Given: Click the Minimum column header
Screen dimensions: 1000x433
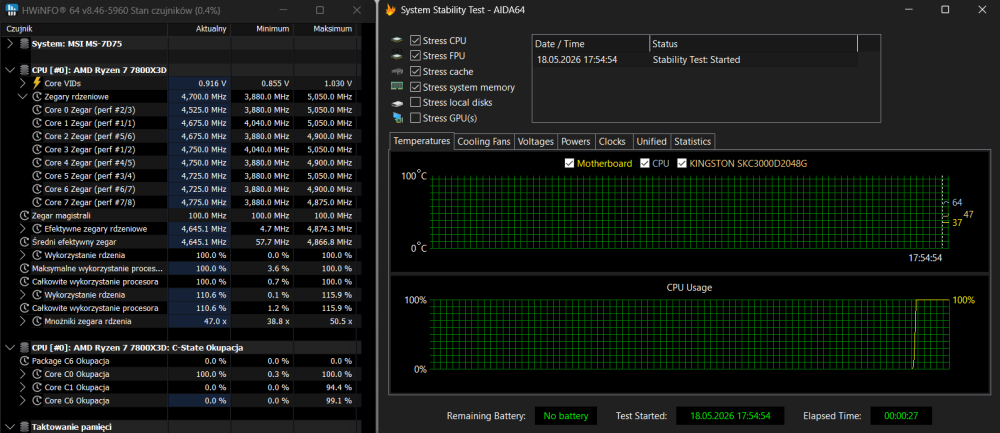Looking at the screenshot, I should pyautogui.click(x=261, y=29).
